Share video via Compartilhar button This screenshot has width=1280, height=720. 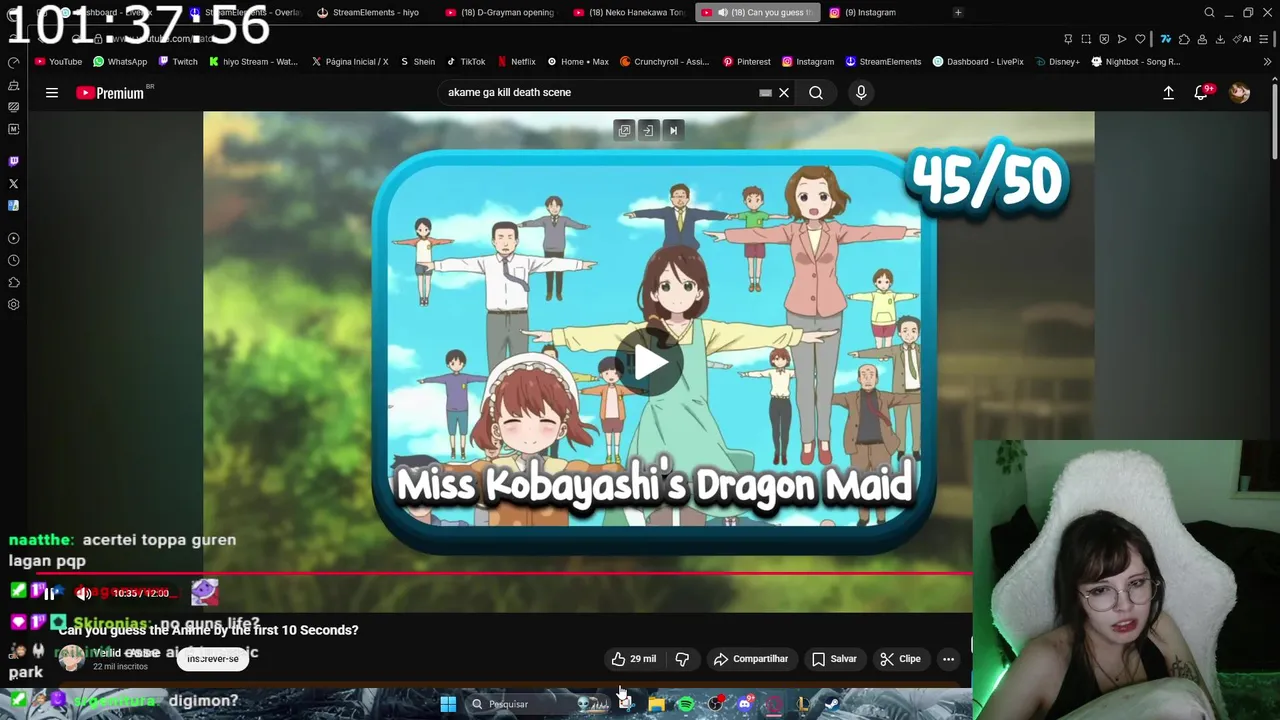751,659
